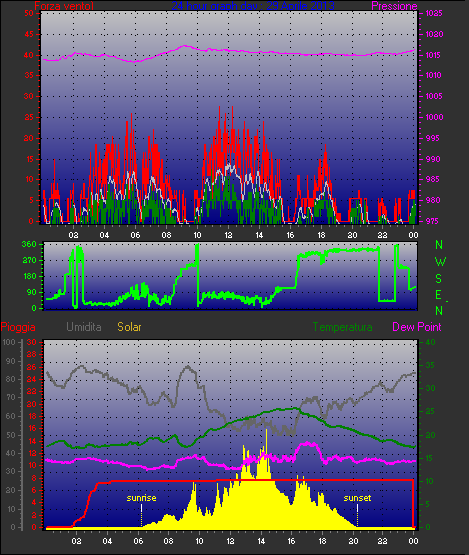This screenshot has width=469, height=555.
Task: Click the '100' humidity axis value
Action: click(x=9, y=342)
